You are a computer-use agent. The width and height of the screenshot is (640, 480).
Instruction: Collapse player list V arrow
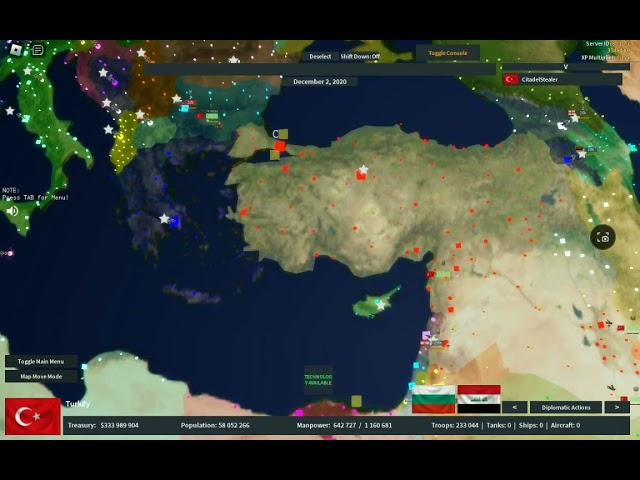tap(566, 67)
